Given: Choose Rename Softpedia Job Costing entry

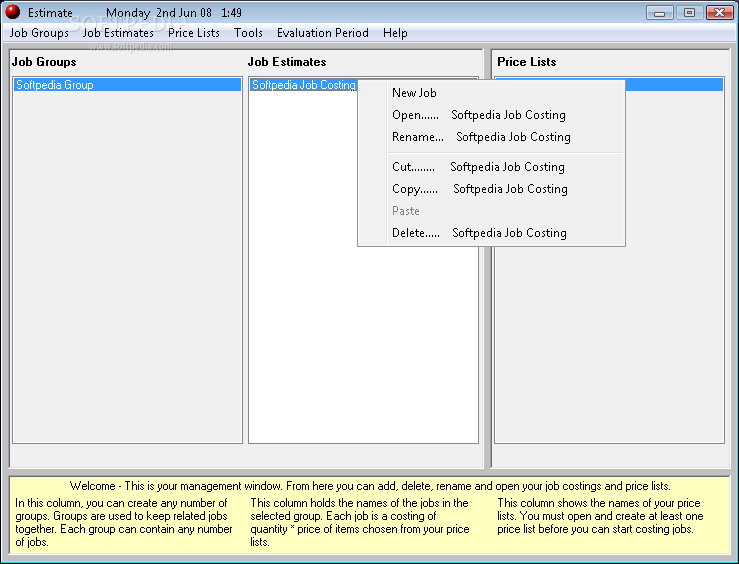Looking at the screenshot, I should point(492,137).
